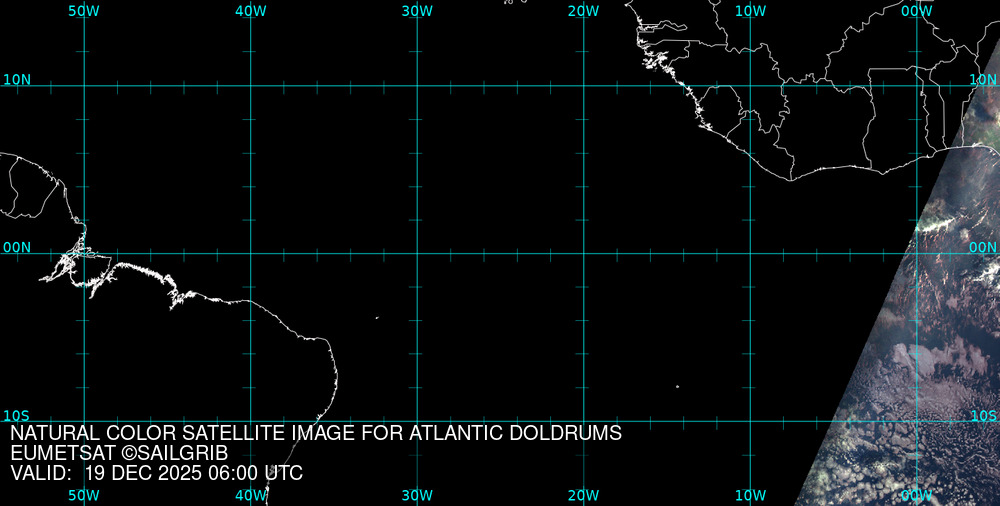Image resolution: width=1000 pixels, height=506 pixels.
Task: Click the tiny island dot near 14W 8S
Action: pos(677,387)
